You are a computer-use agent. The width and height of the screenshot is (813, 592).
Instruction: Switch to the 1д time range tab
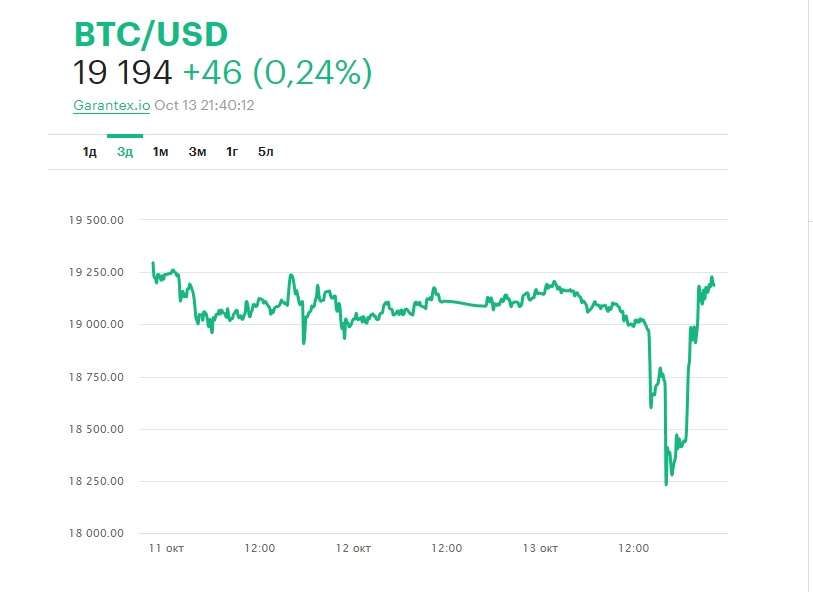[90, 152]
